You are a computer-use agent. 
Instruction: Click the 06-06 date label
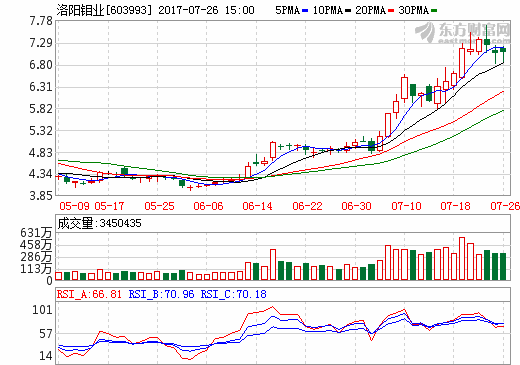coord(208,206)
